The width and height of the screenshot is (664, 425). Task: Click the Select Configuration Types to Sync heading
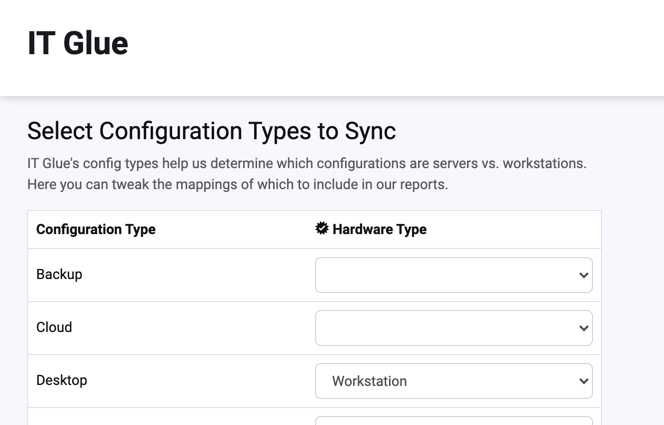tap(212, 131)
